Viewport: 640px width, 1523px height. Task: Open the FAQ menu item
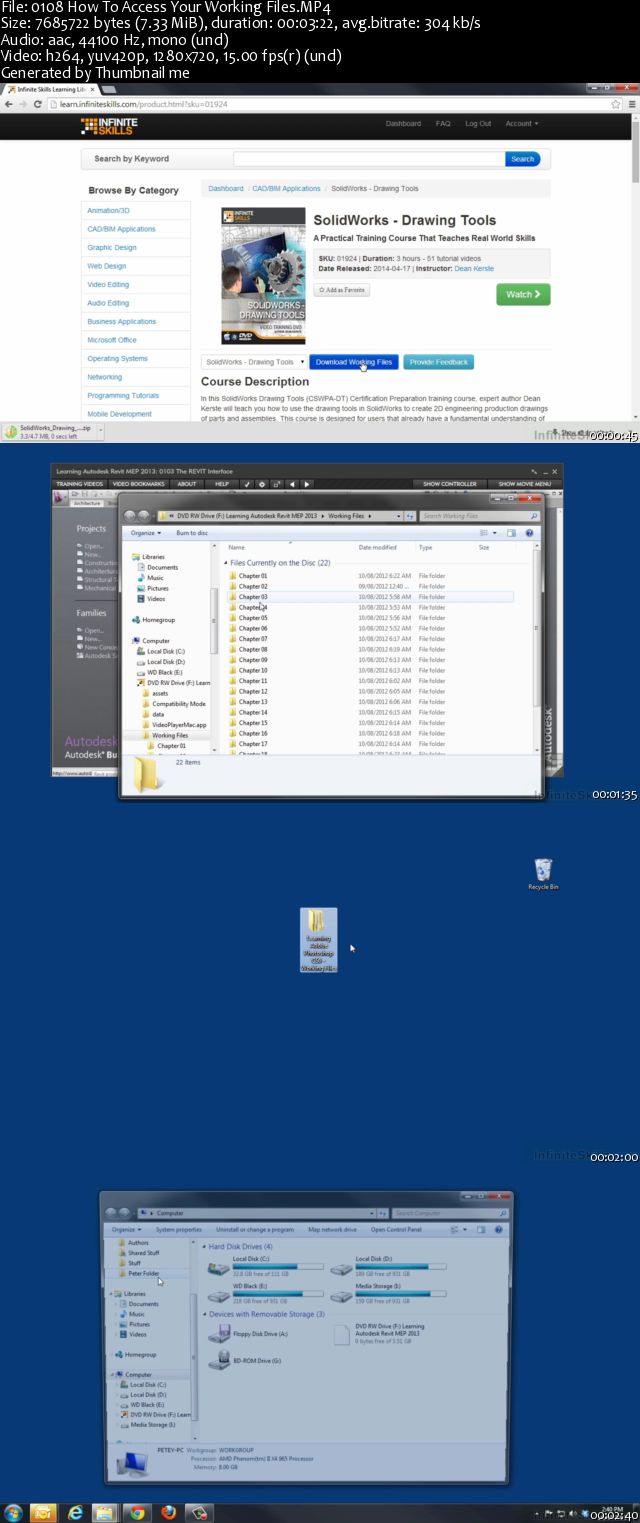(x=443, y=124)
